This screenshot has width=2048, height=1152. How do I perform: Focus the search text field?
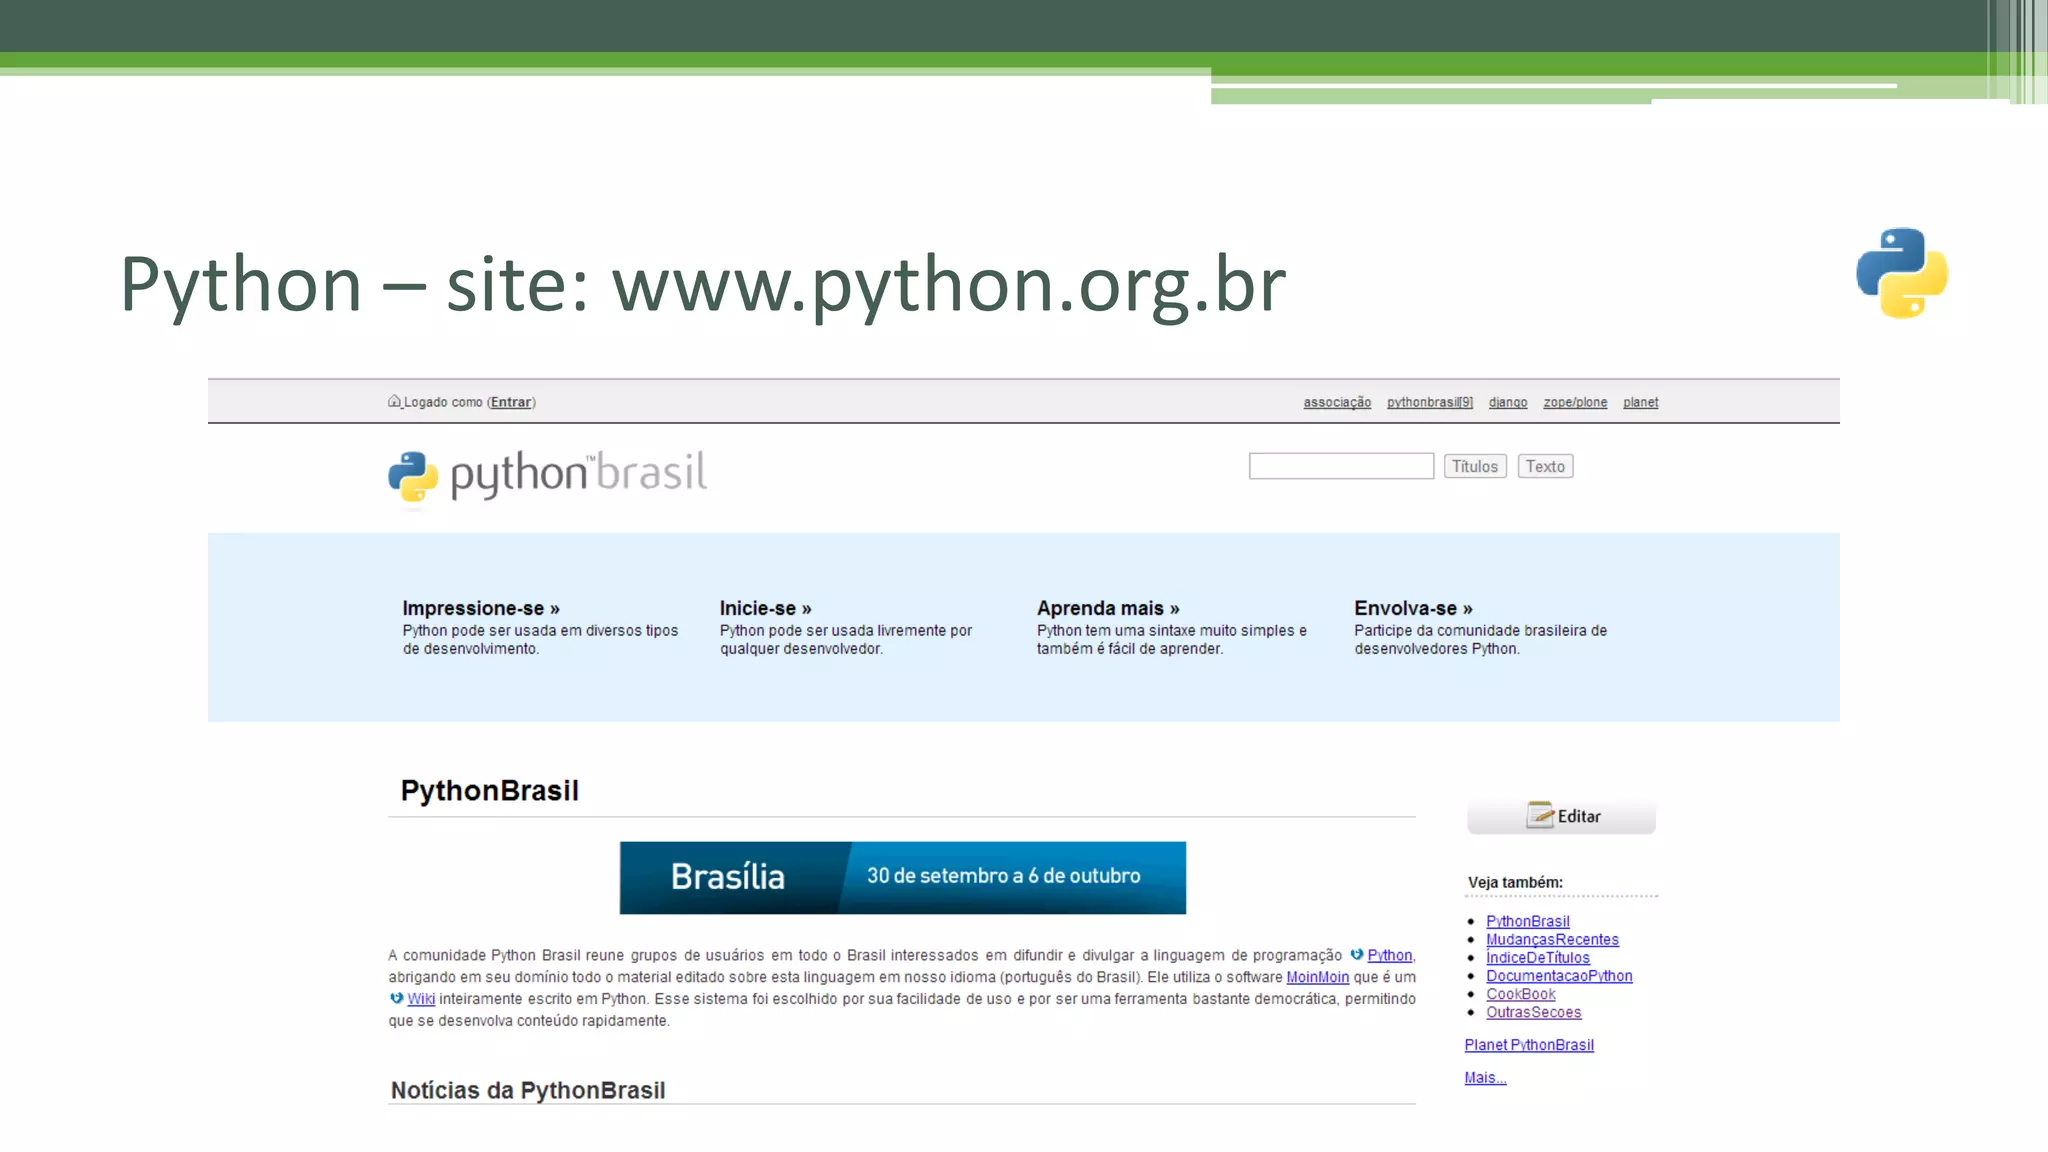(x=1341, y=466)
